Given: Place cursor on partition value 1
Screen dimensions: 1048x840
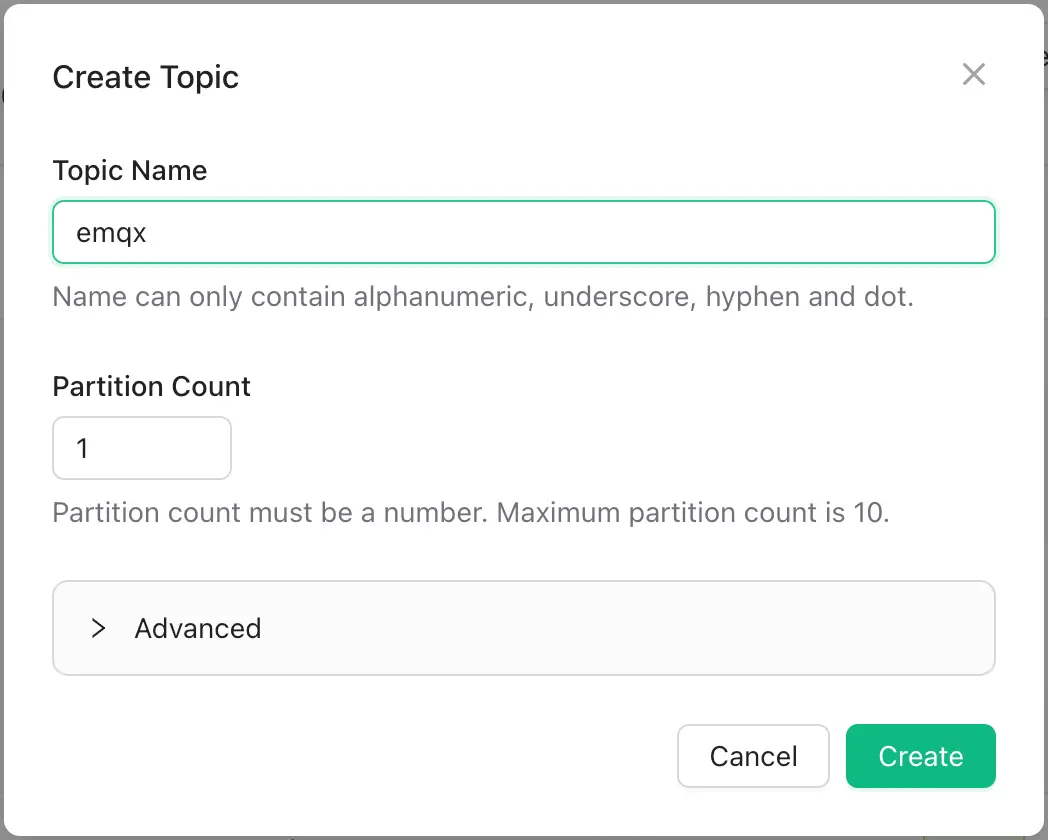Looking at the screenshot, I should pos(83,448).
